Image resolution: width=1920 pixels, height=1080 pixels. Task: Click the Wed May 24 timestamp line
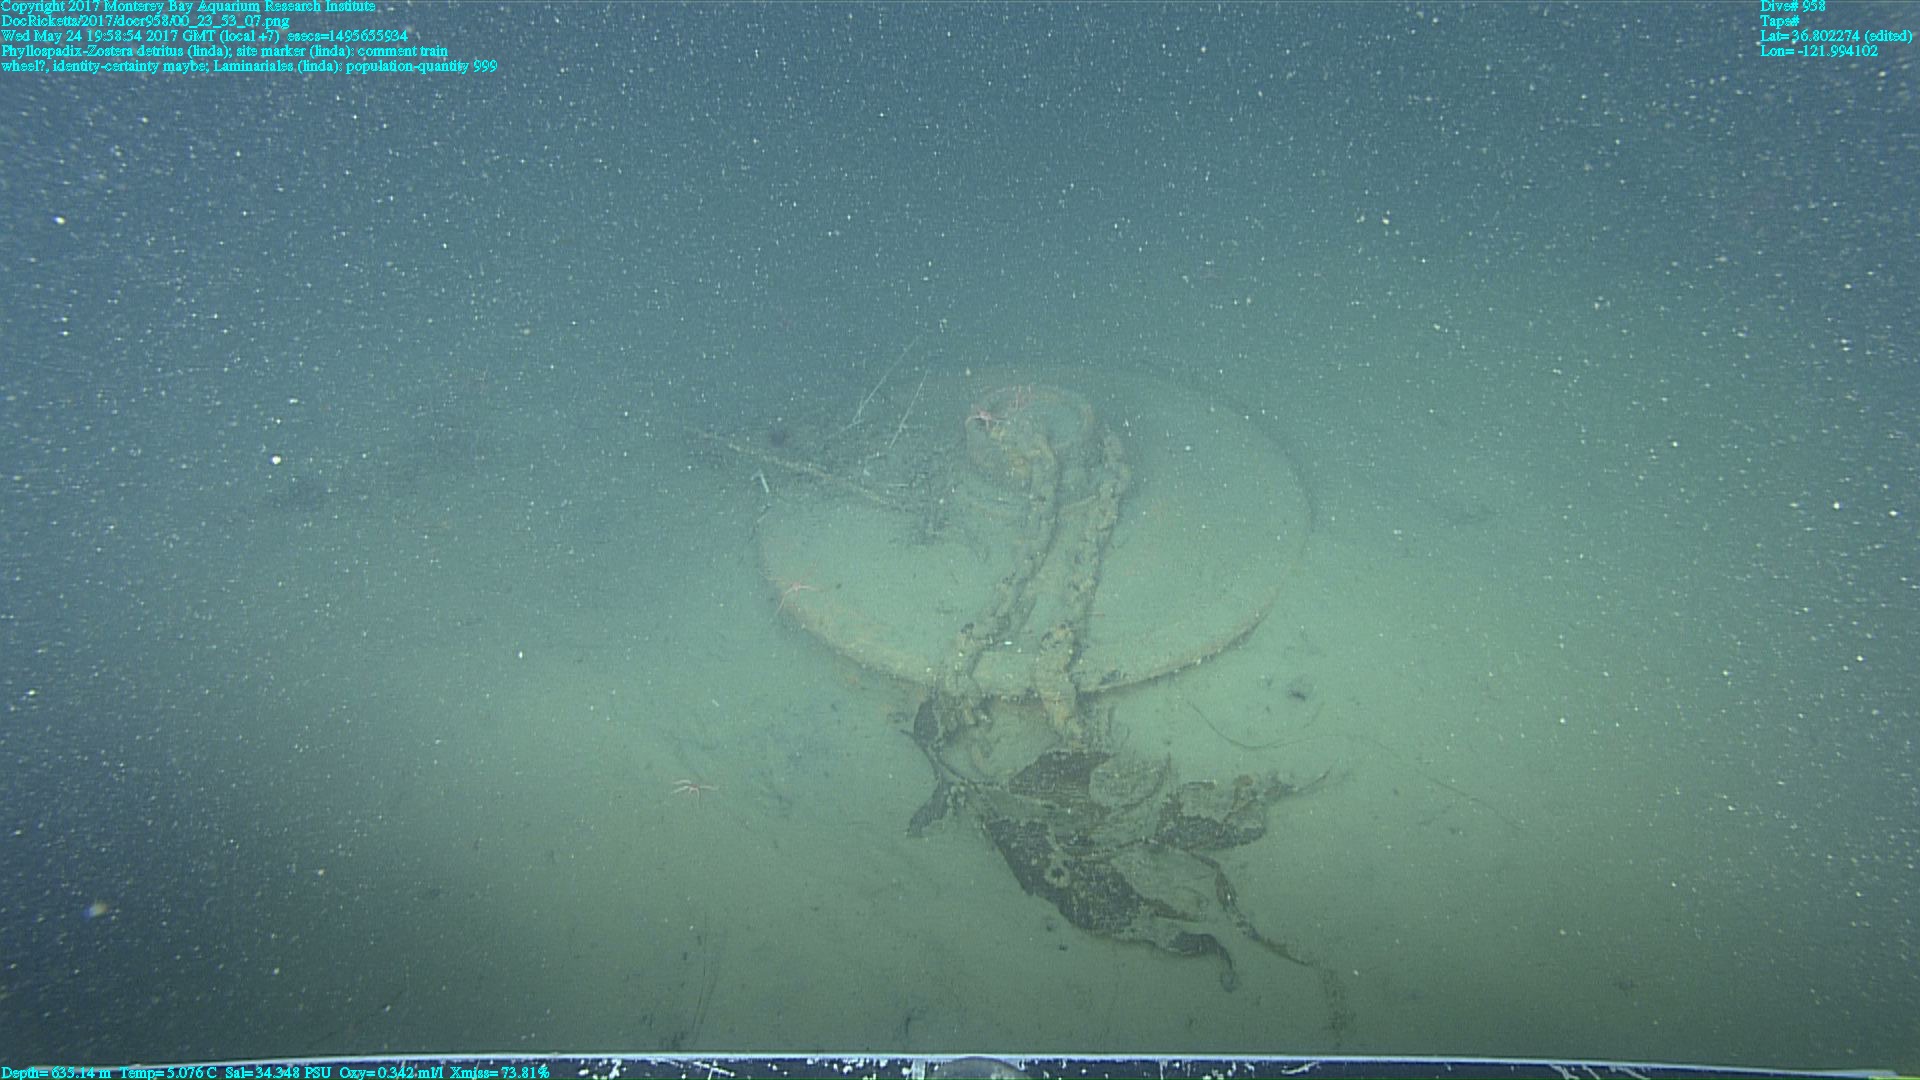pos(140,36)
